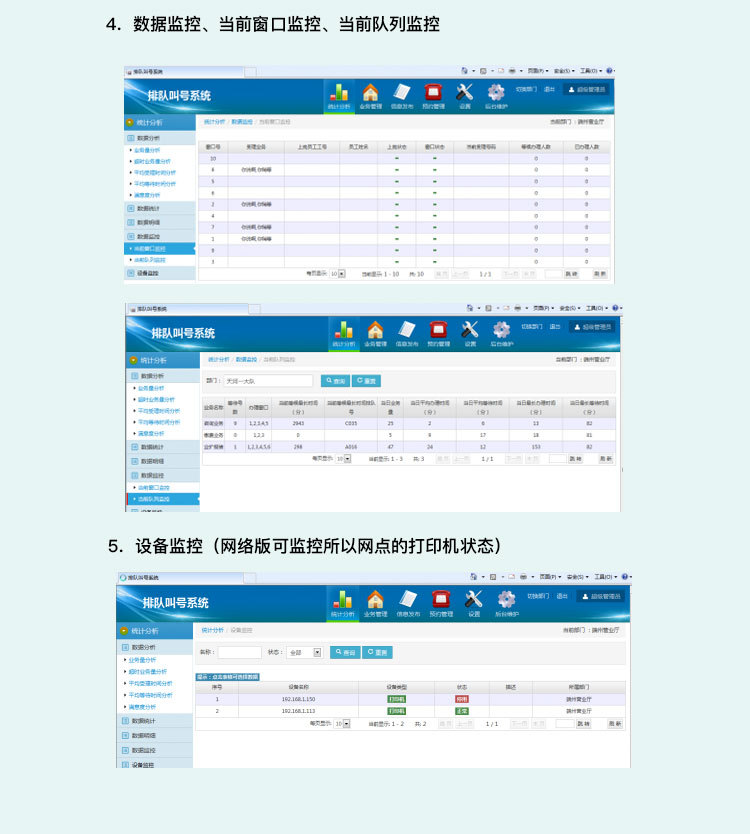Open 每页显示 dropdown in top screenshot

pyautogui.click(x=337, y=273)
